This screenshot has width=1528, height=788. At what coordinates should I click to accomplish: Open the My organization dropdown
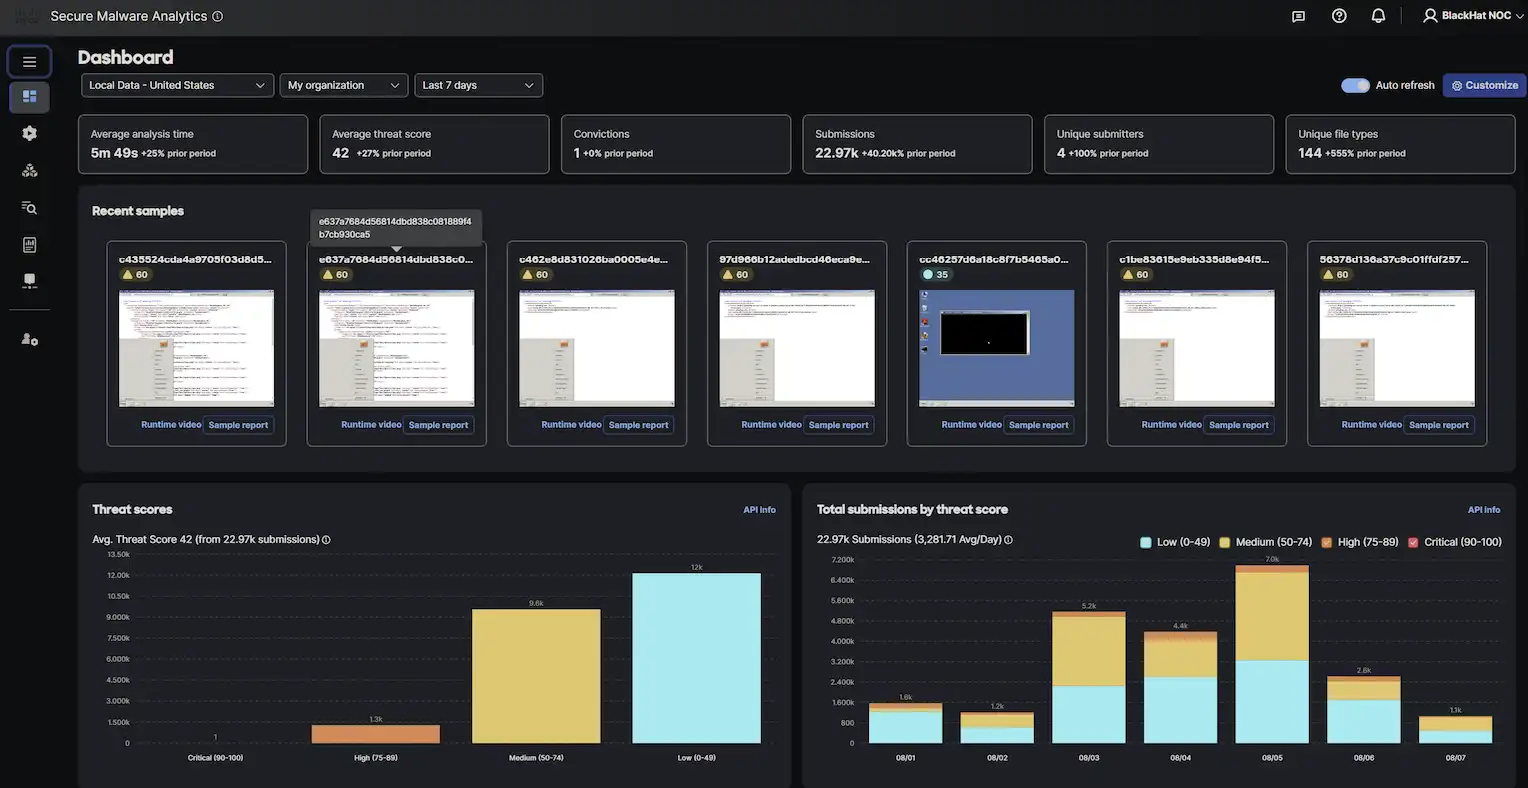click(343, 83)
